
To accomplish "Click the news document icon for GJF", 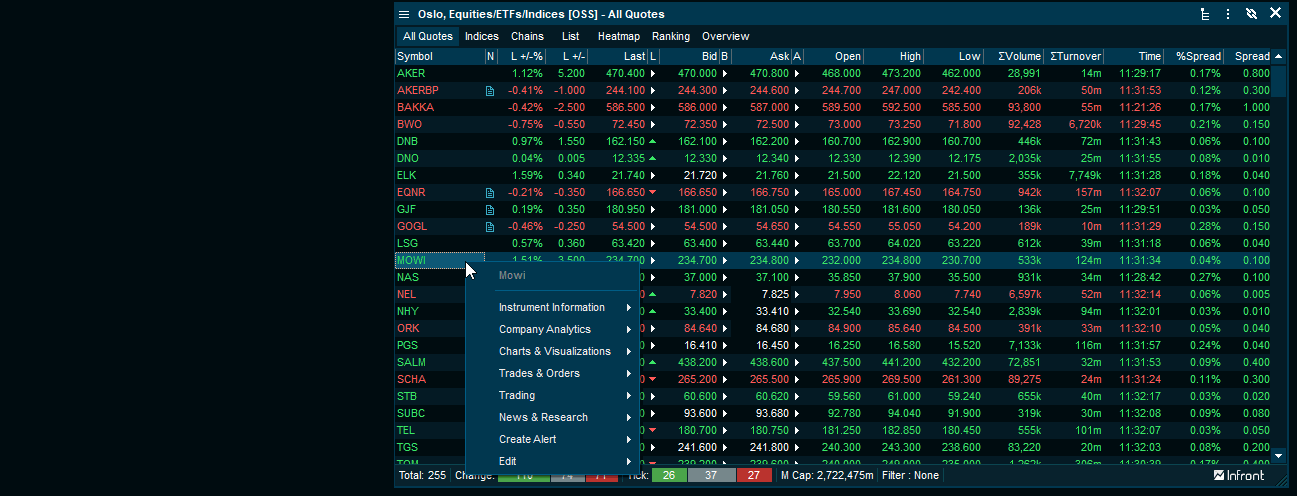I will click(x=490, y=210).
